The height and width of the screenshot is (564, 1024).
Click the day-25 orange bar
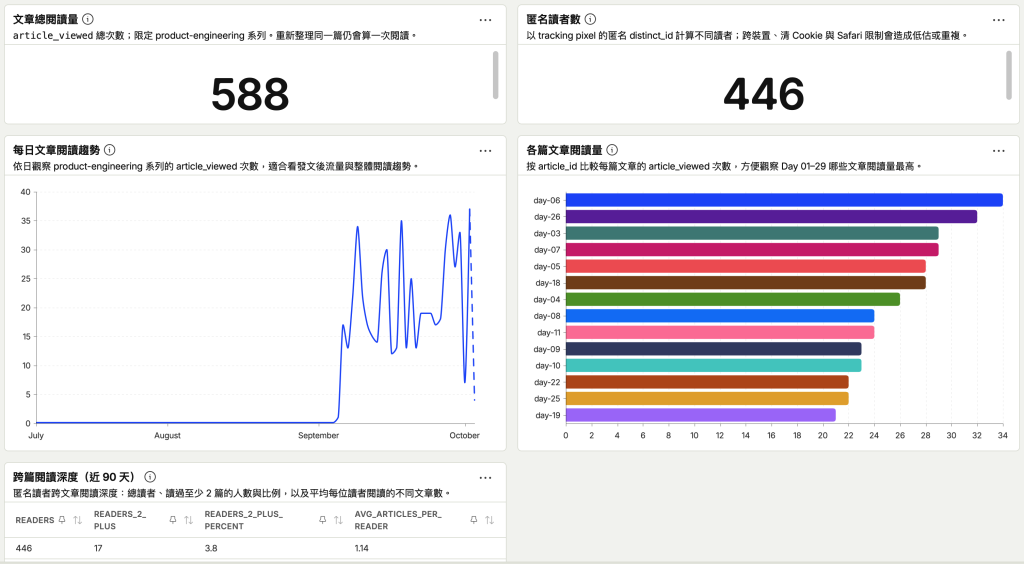(x=707, y=398)
